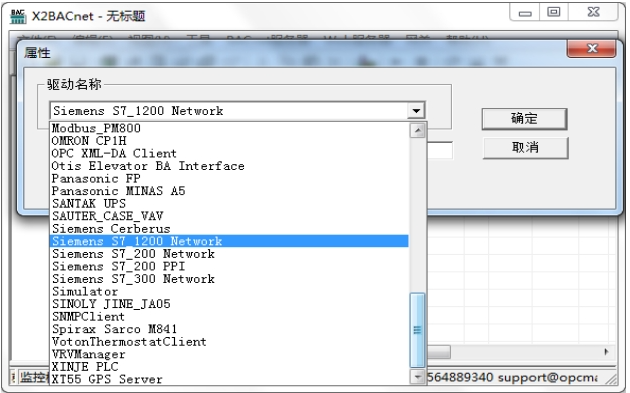Pick Otis Elevator BA Interface driver

coord(229,166)
